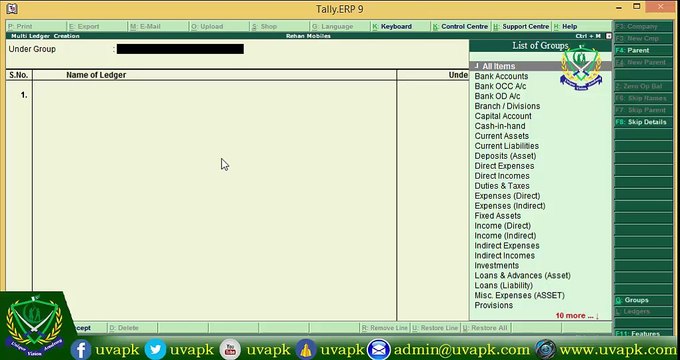Select Misc. Expenses (ASSET) group

pos(520,296)
